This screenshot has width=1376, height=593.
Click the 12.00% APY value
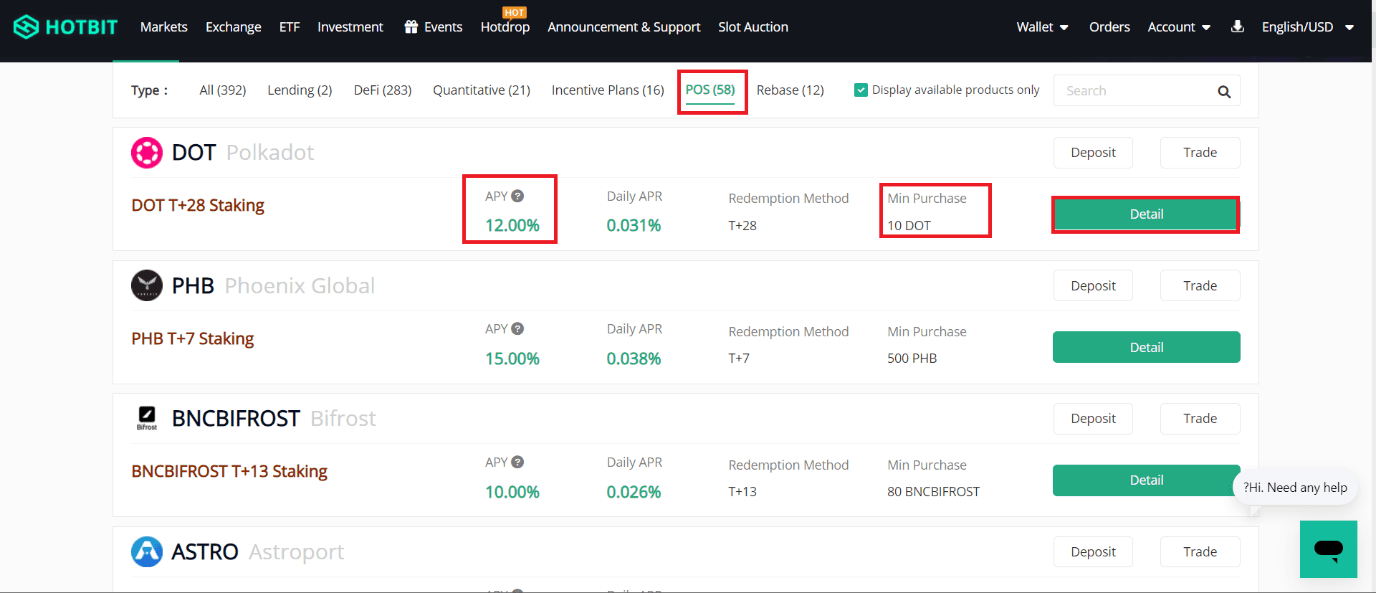click(x=512, y=225)
